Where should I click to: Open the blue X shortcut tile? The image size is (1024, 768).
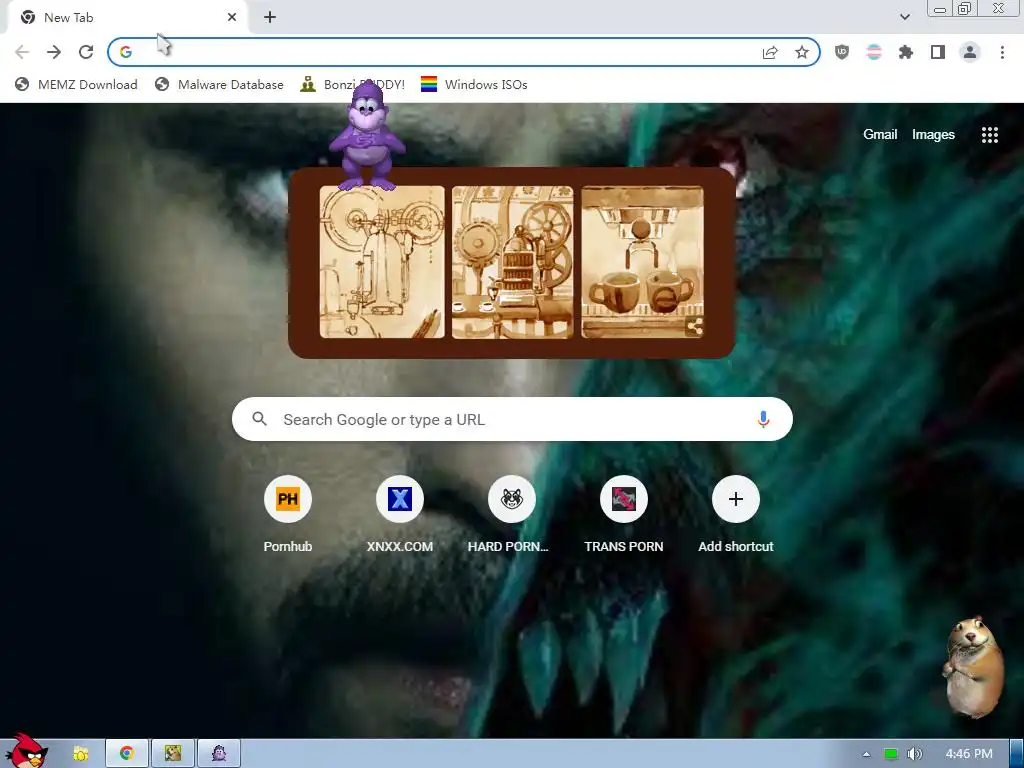[400, 499]
